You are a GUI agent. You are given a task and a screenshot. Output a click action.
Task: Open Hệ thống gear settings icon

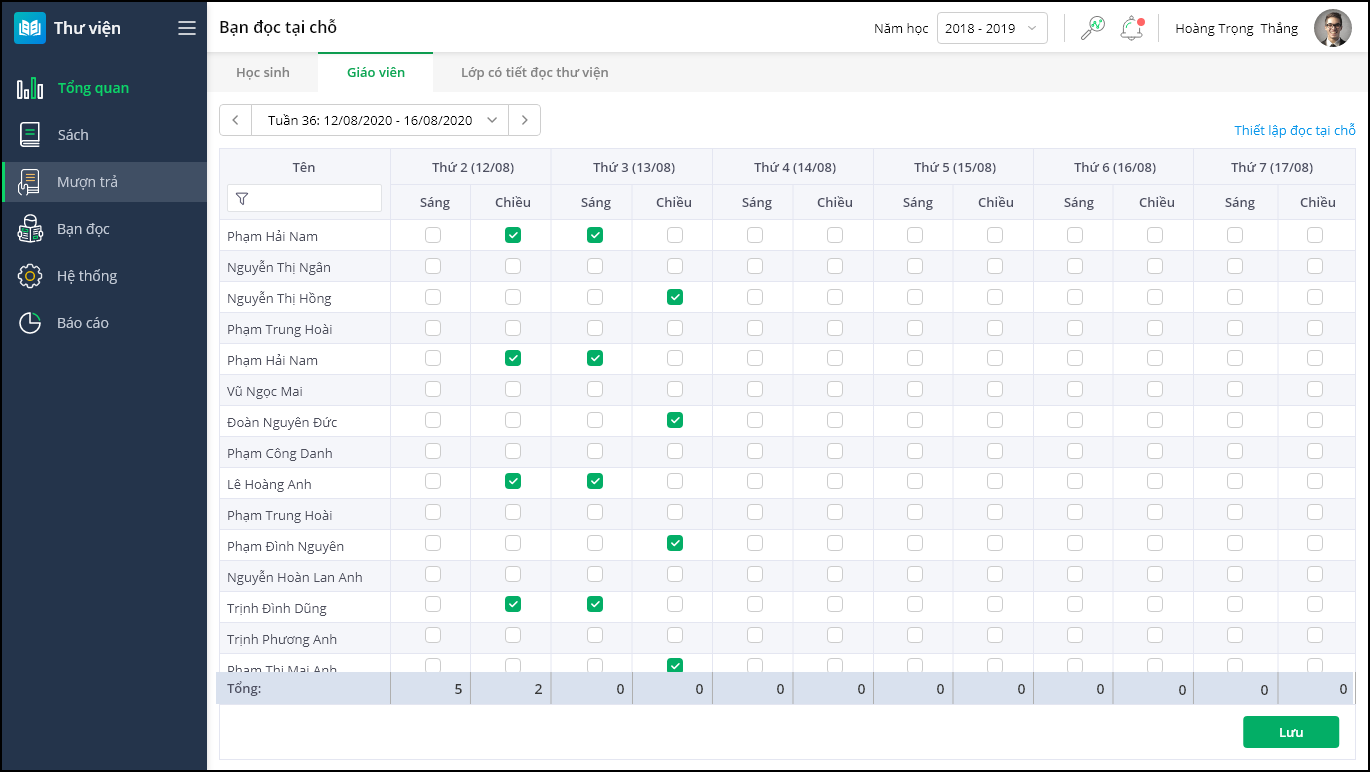point(30,276)
